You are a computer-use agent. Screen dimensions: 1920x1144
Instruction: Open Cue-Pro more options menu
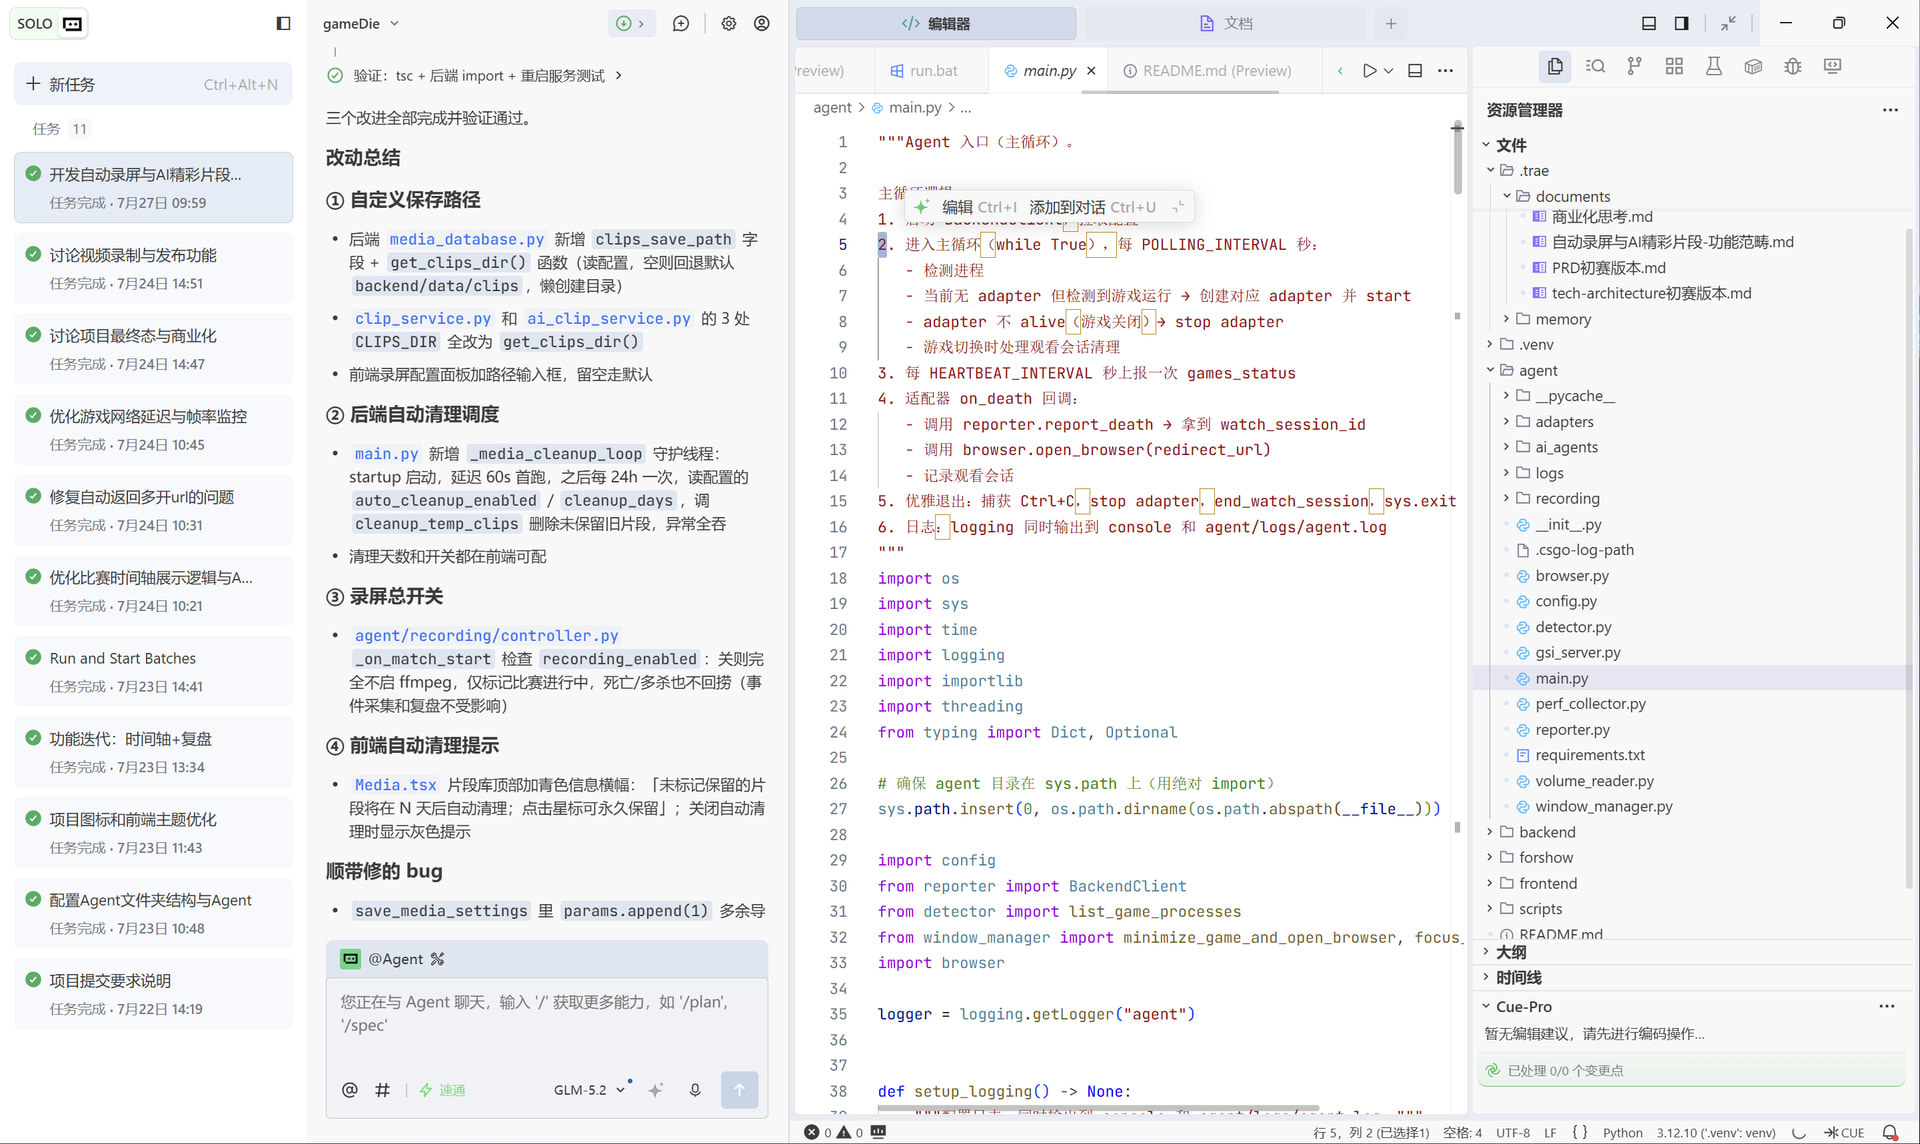1887,1006
